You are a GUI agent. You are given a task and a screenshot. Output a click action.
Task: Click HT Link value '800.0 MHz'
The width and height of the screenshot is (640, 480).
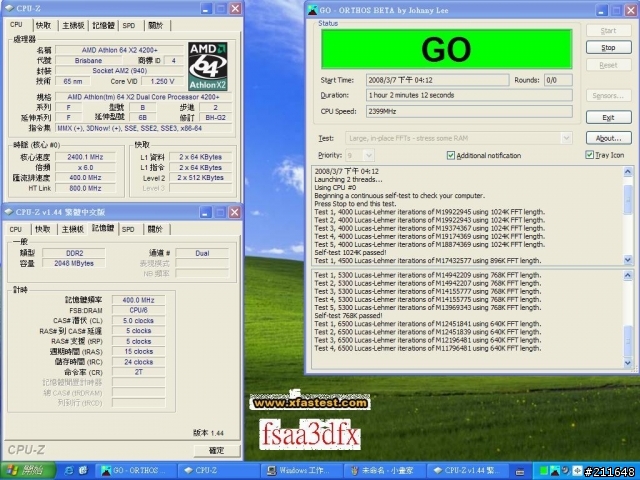[85, 188]
